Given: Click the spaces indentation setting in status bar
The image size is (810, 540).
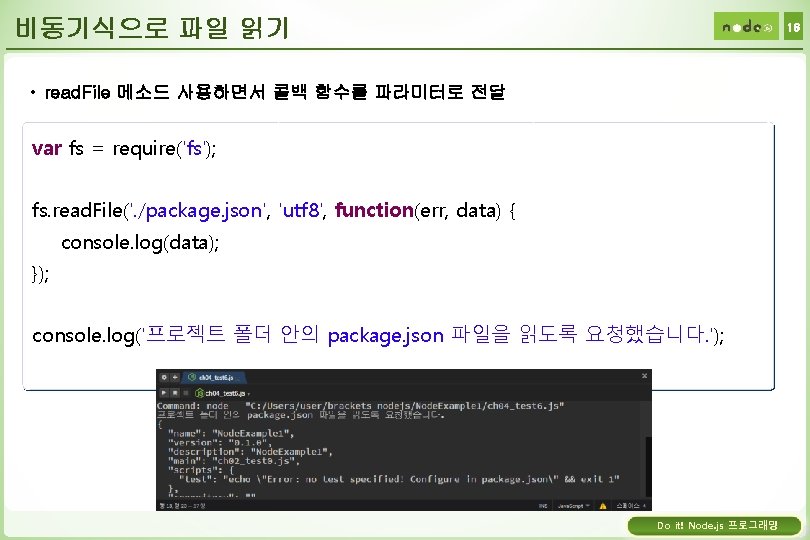Looking at the screenshot, I should point(630,505).
